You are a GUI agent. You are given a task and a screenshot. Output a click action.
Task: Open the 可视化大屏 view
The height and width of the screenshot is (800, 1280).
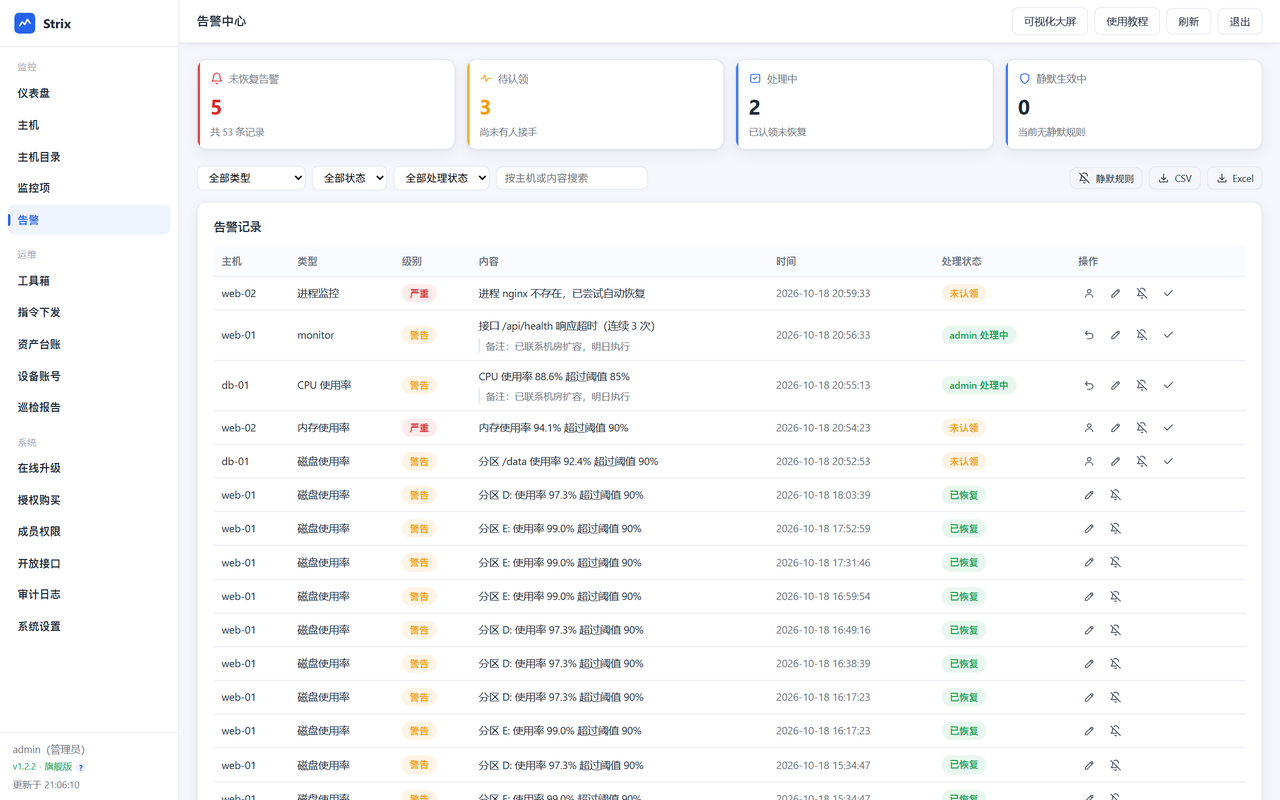pyautogui.click(x=1050, y=22)
